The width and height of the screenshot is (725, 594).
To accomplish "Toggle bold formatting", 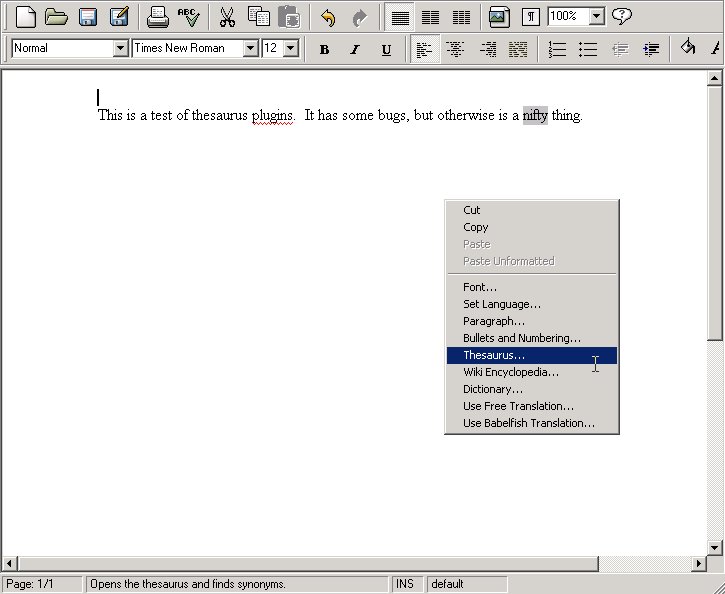I will tap(324, 49).
